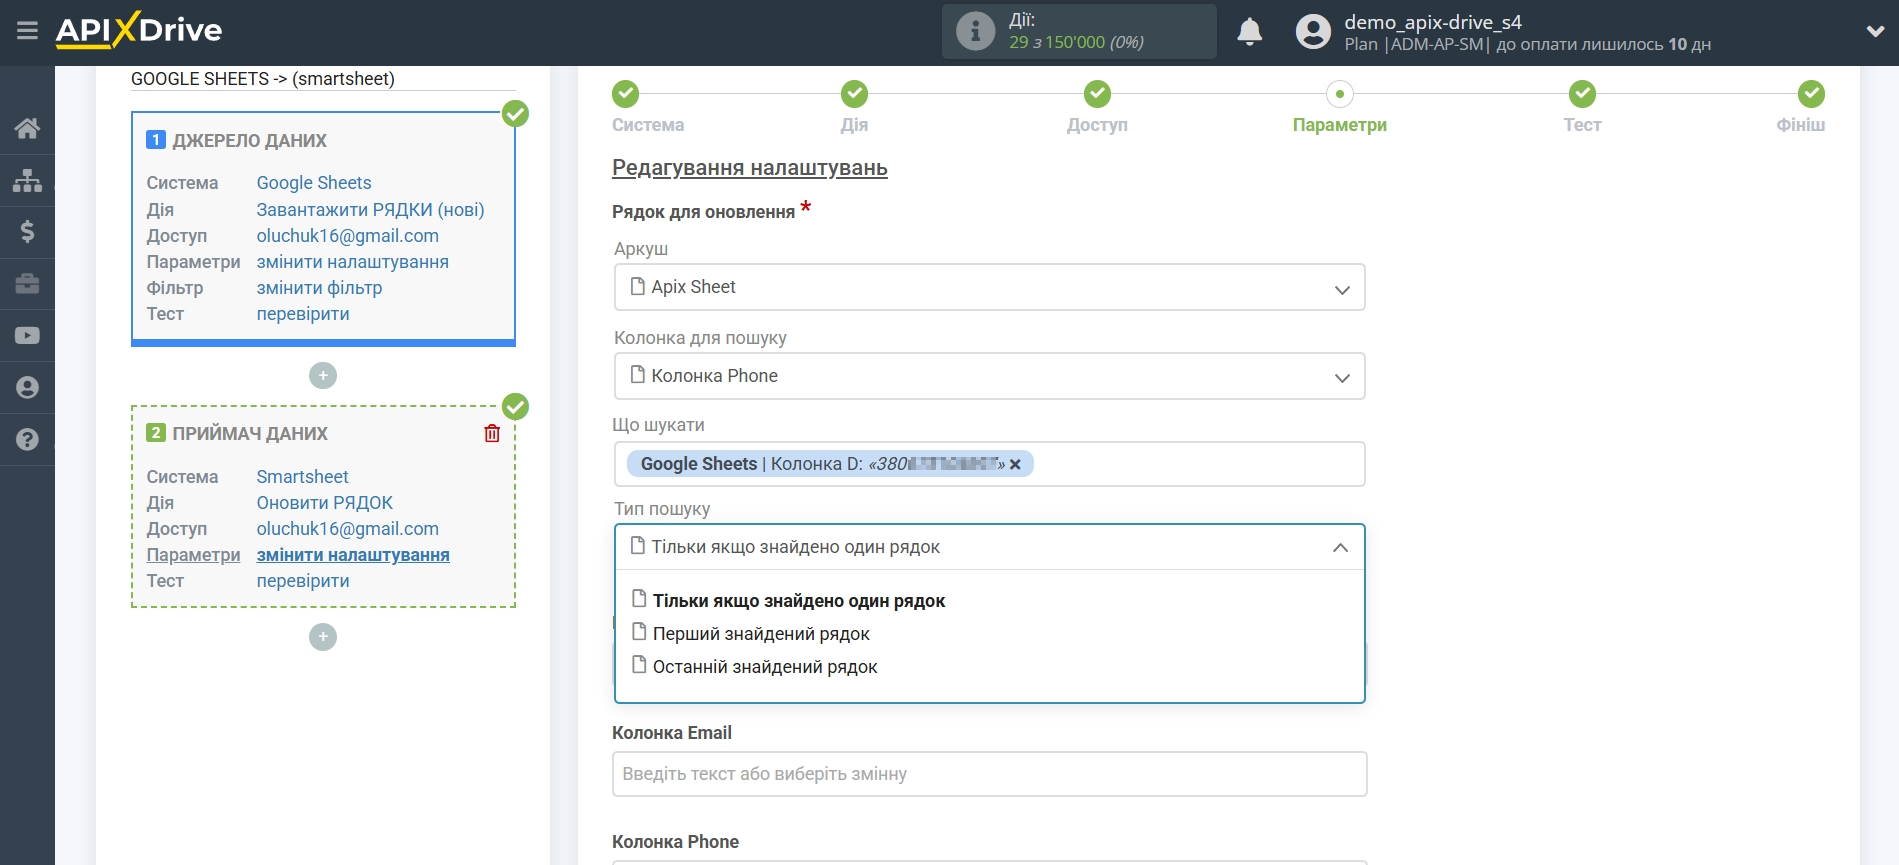
Task: Expand the account dropdown chevron
Action: coord(1875,32)
